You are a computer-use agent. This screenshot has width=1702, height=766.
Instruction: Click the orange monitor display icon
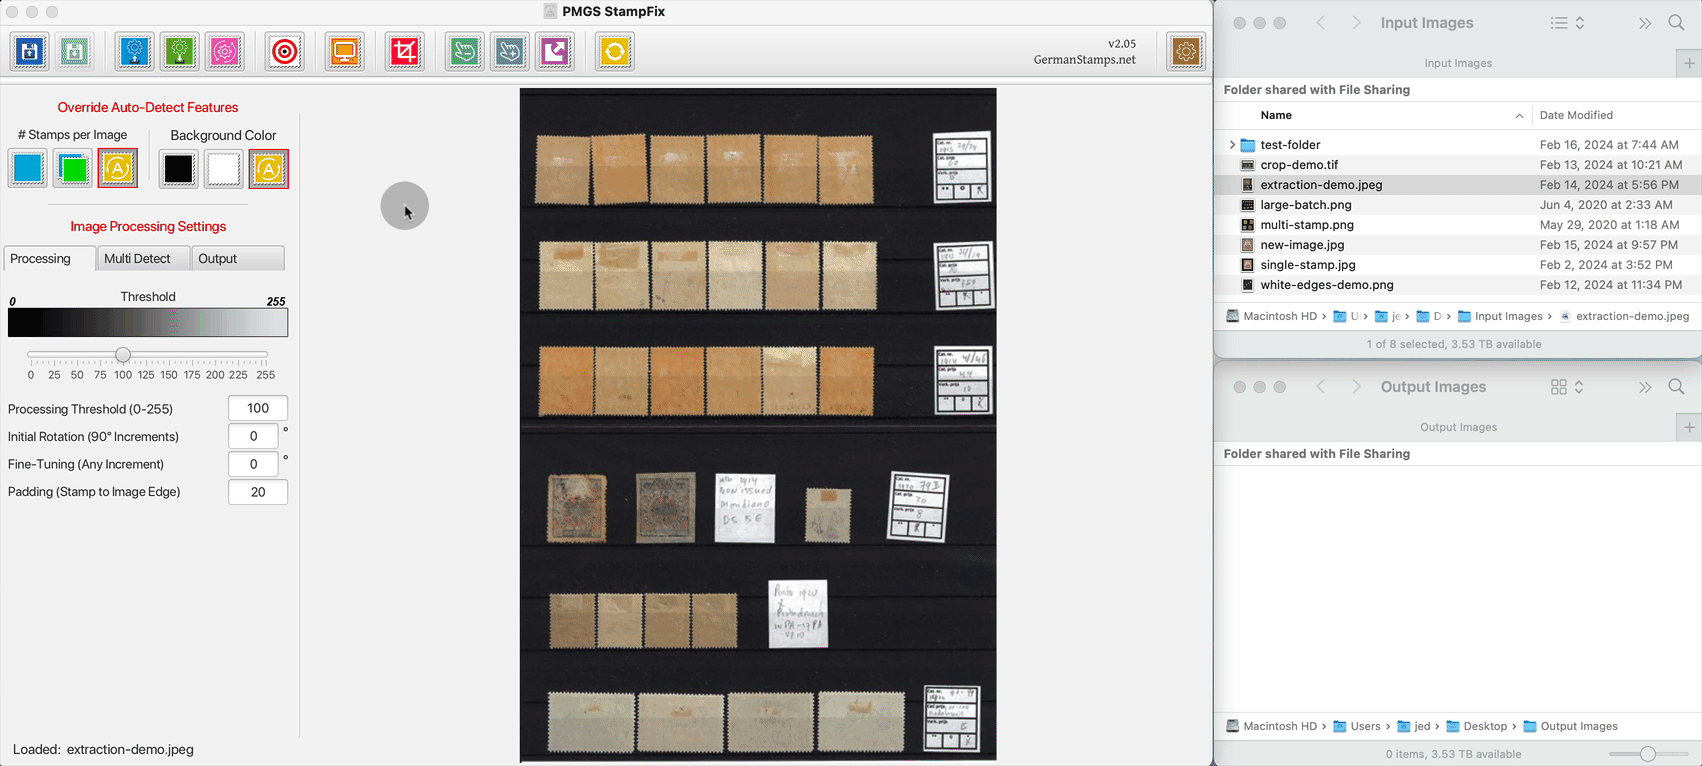[344, 51]
